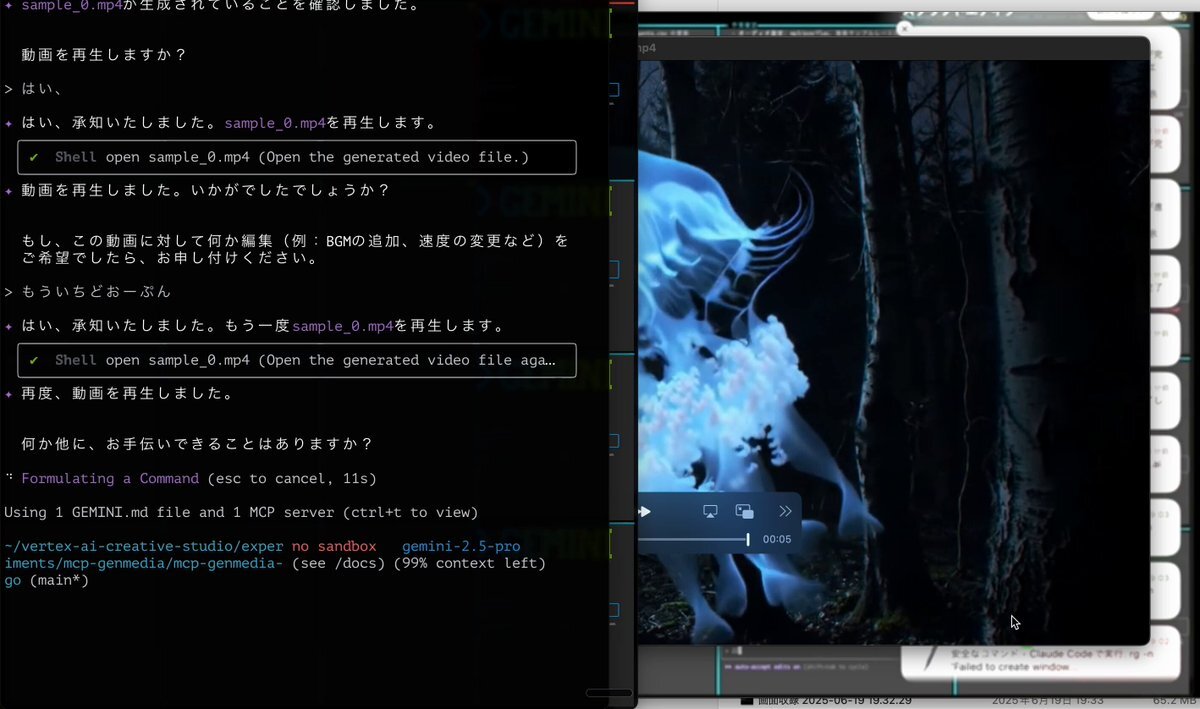Click the mp4 title on the player window

[647, 48]
